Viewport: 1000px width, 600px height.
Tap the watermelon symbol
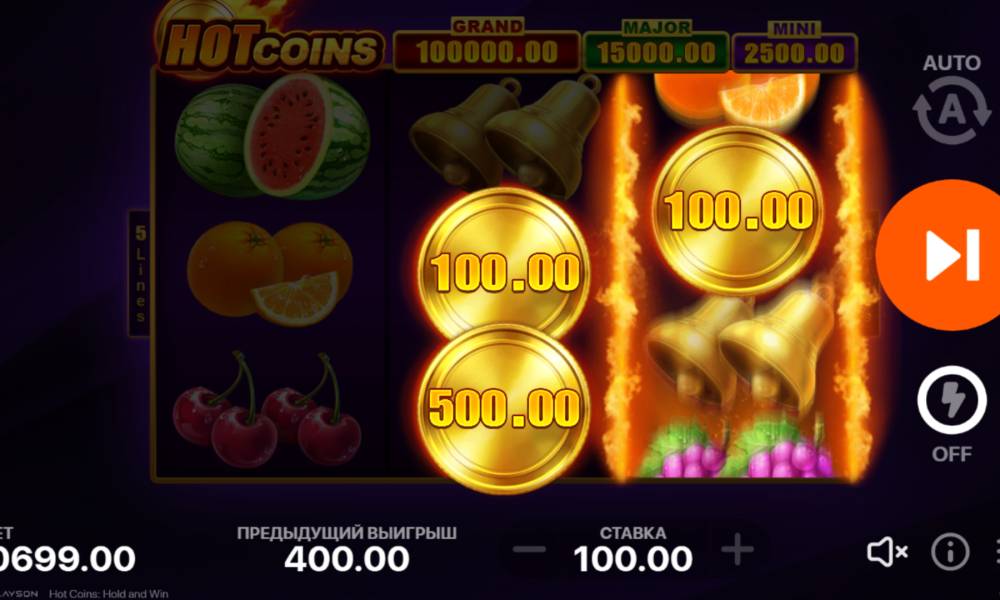coord(272,136)
